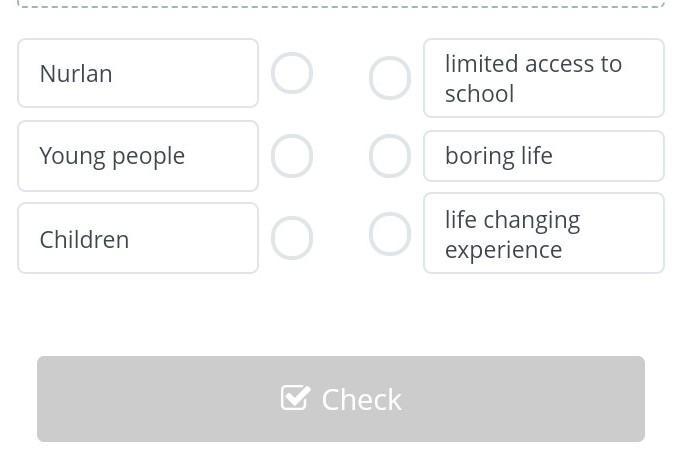Choose the circle next to boring life
The width and height of the screenshot is (682, 464).
(x=390, y=156)
